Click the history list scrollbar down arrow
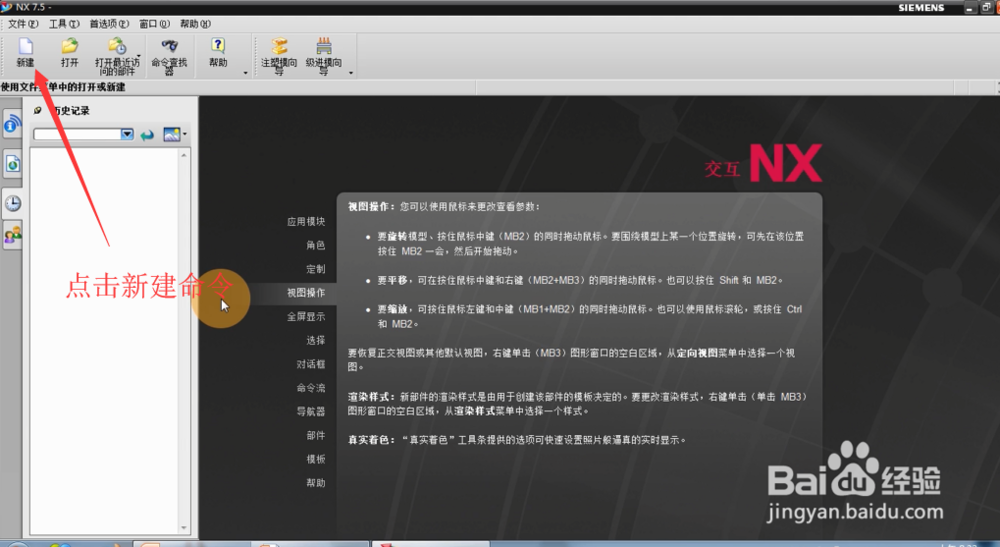The height and width of the screenshot is (547, 1000). [184, 528]
